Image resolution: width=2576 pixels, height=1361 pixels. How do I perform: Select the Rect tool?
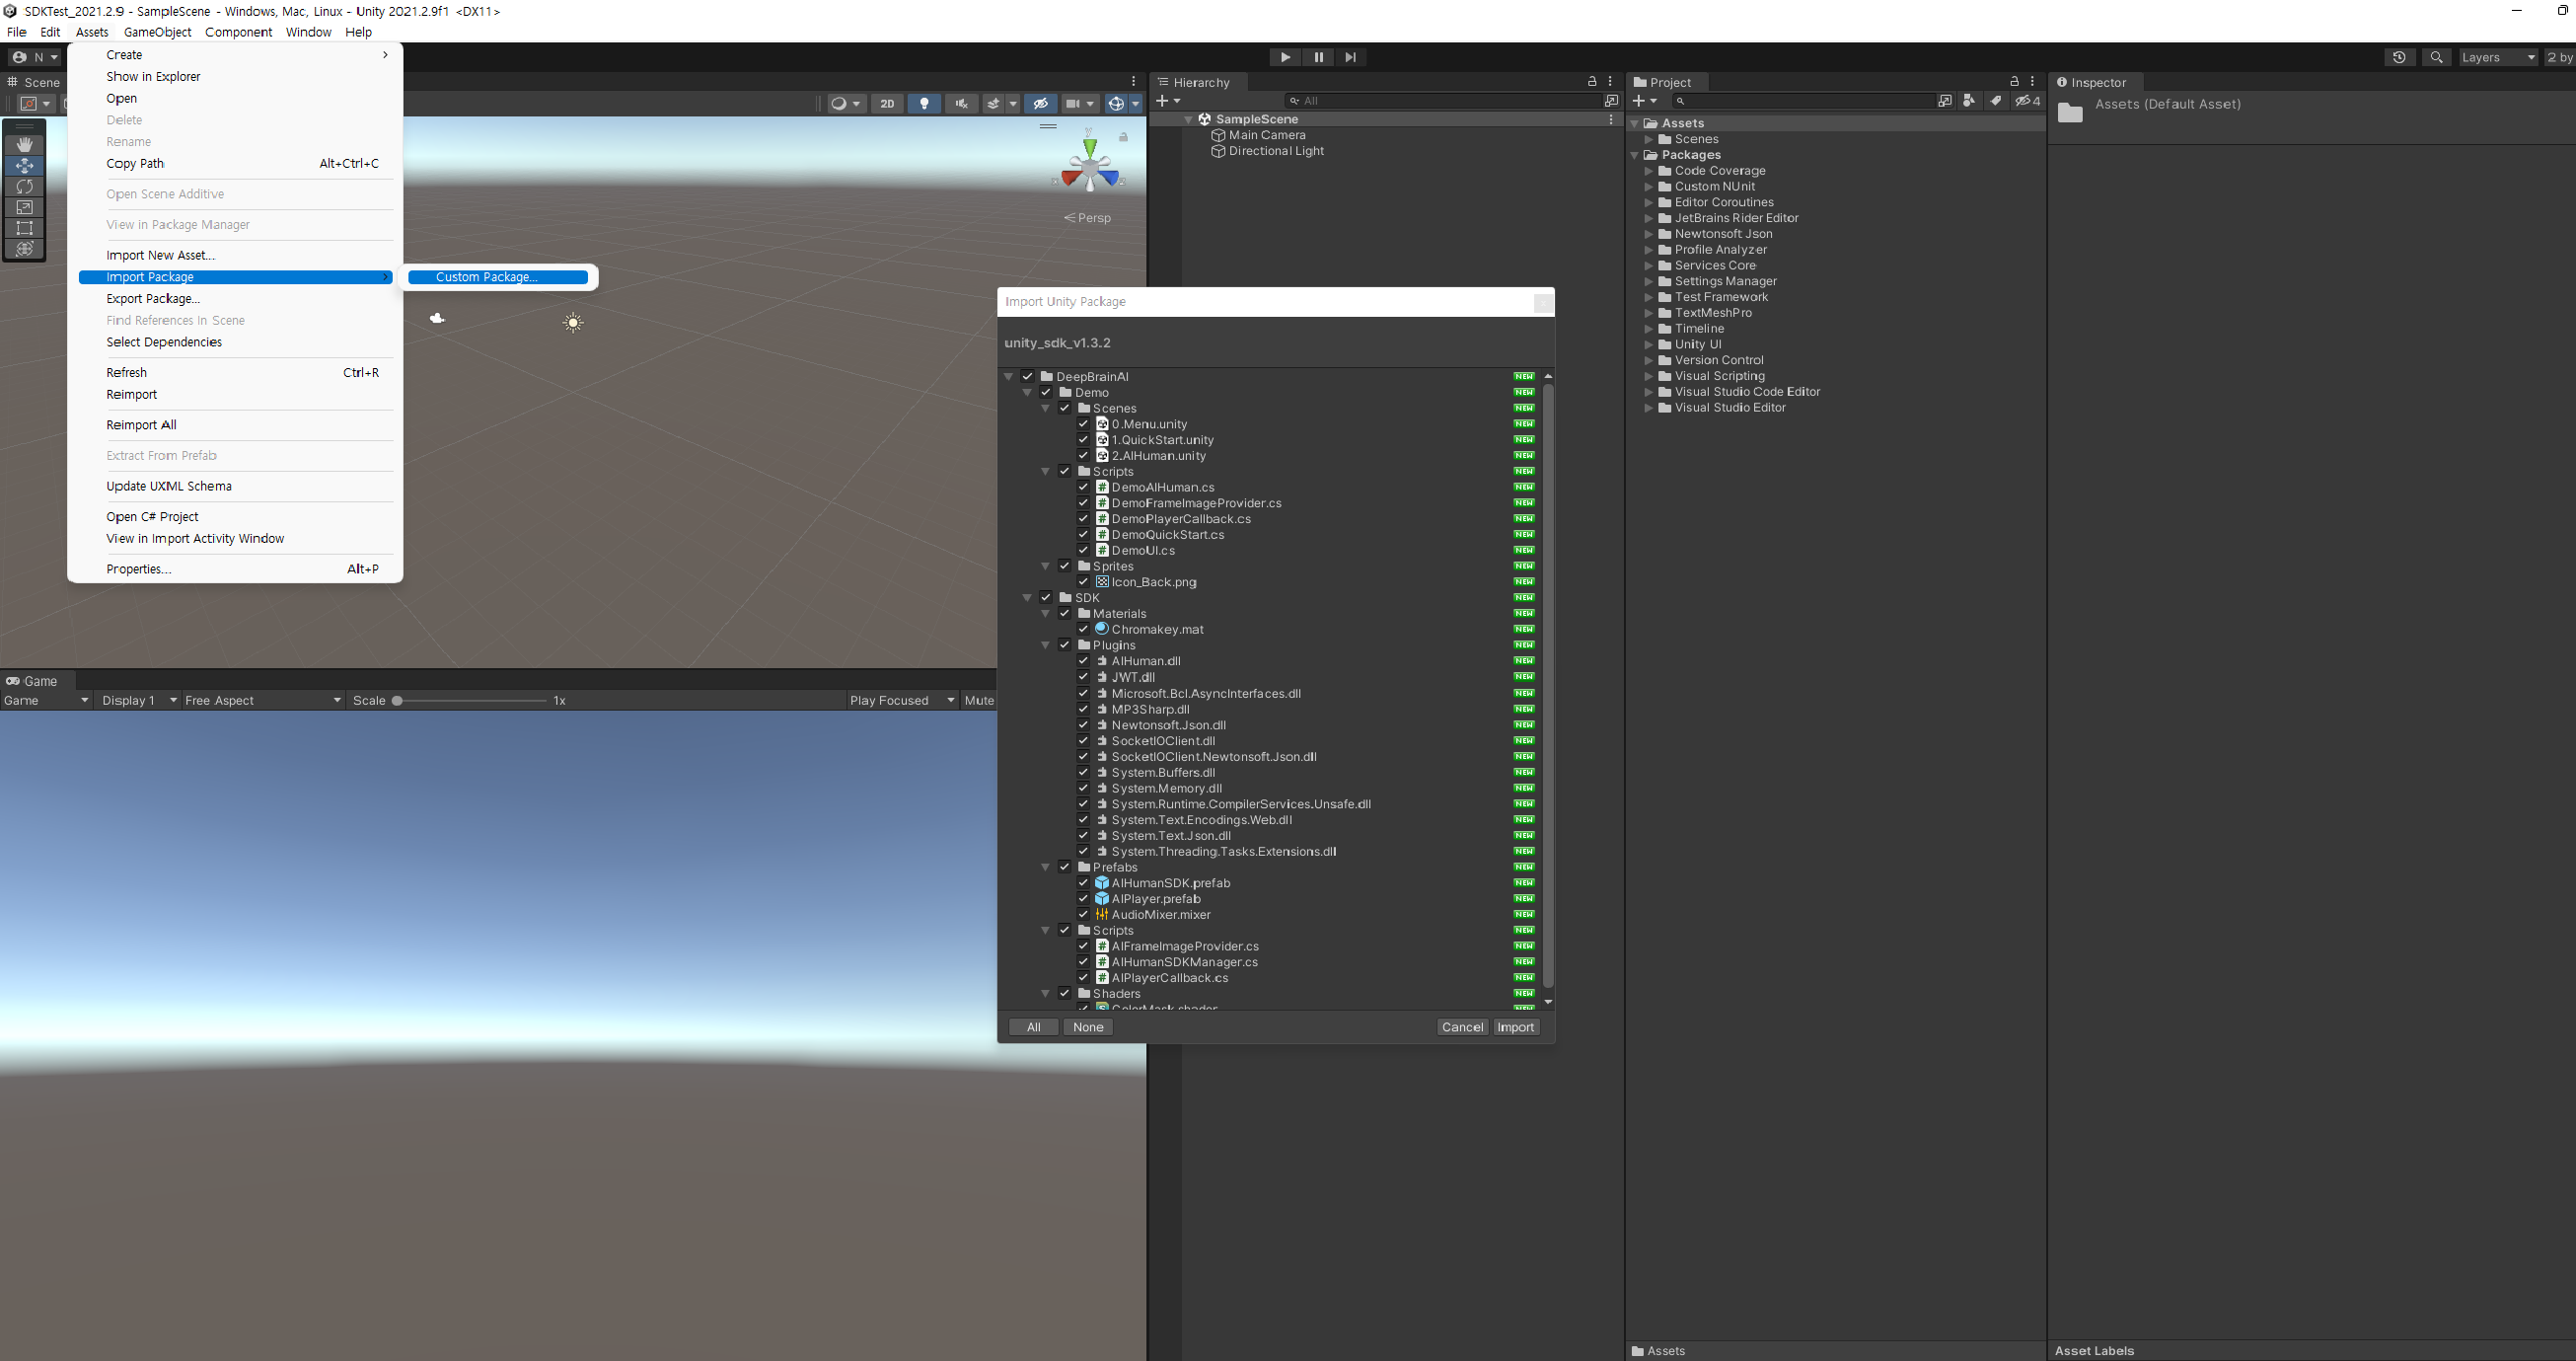25,228
